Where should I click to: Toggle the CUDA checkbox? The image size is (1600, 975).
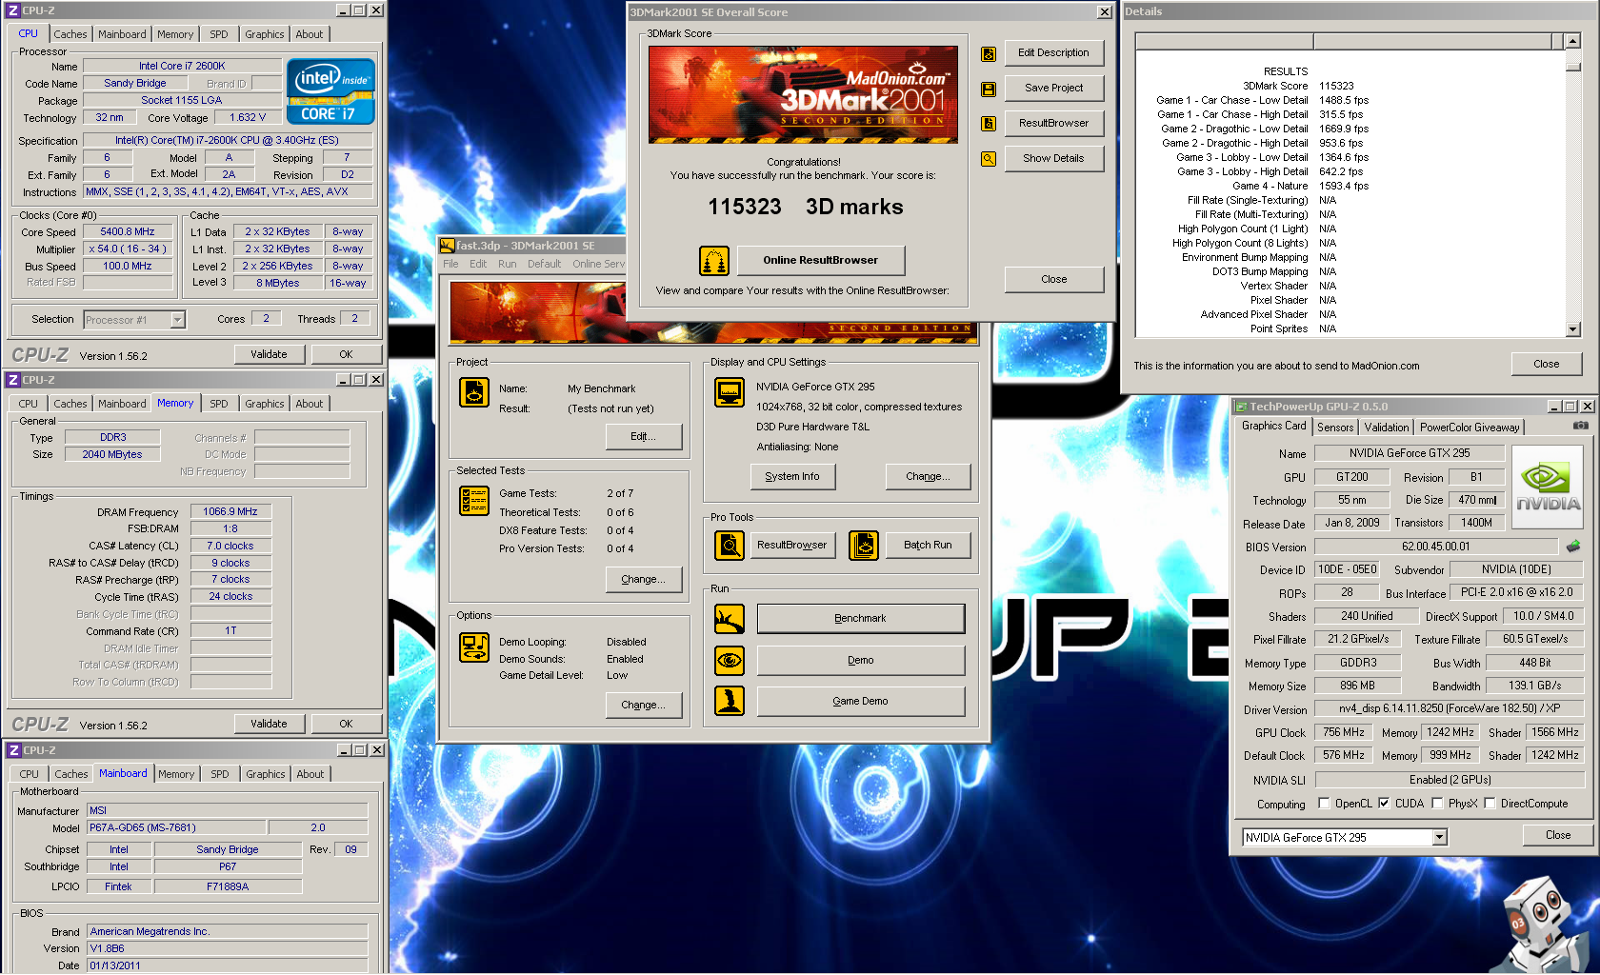coord(1384,803)
